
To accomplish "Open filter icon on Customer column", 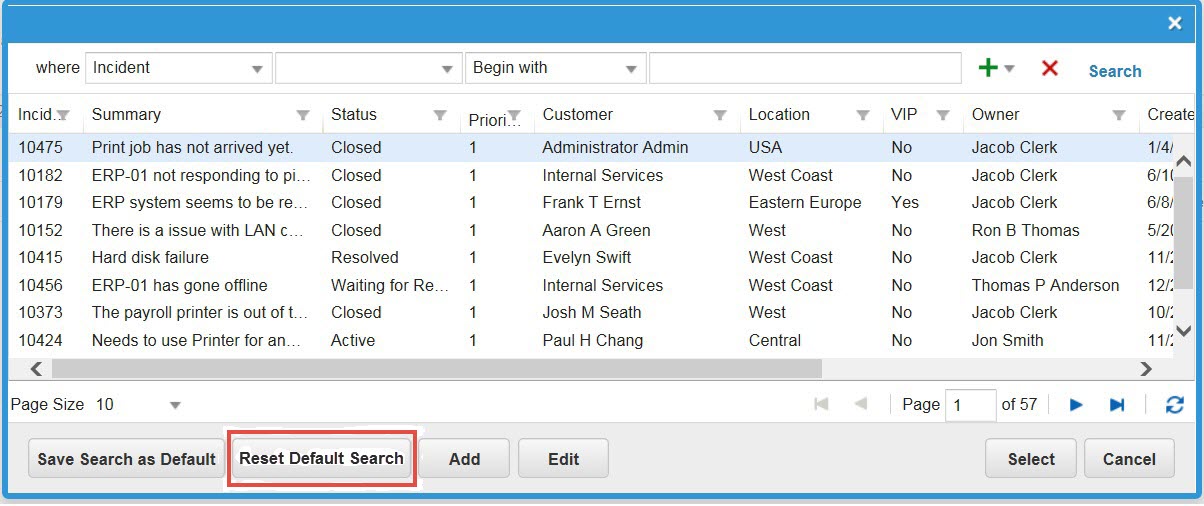I will (719, 115).
